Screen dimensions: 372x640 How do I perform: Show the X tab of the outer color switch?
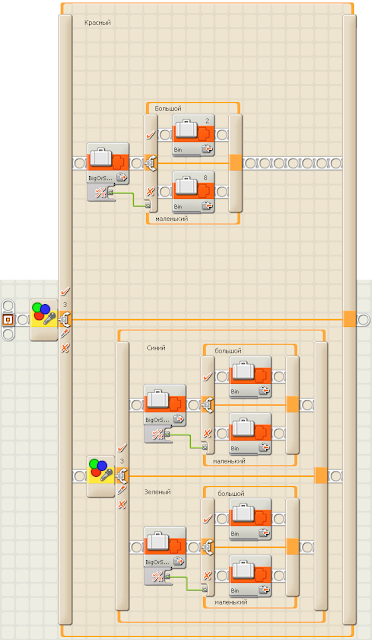[x=65, y=348]
